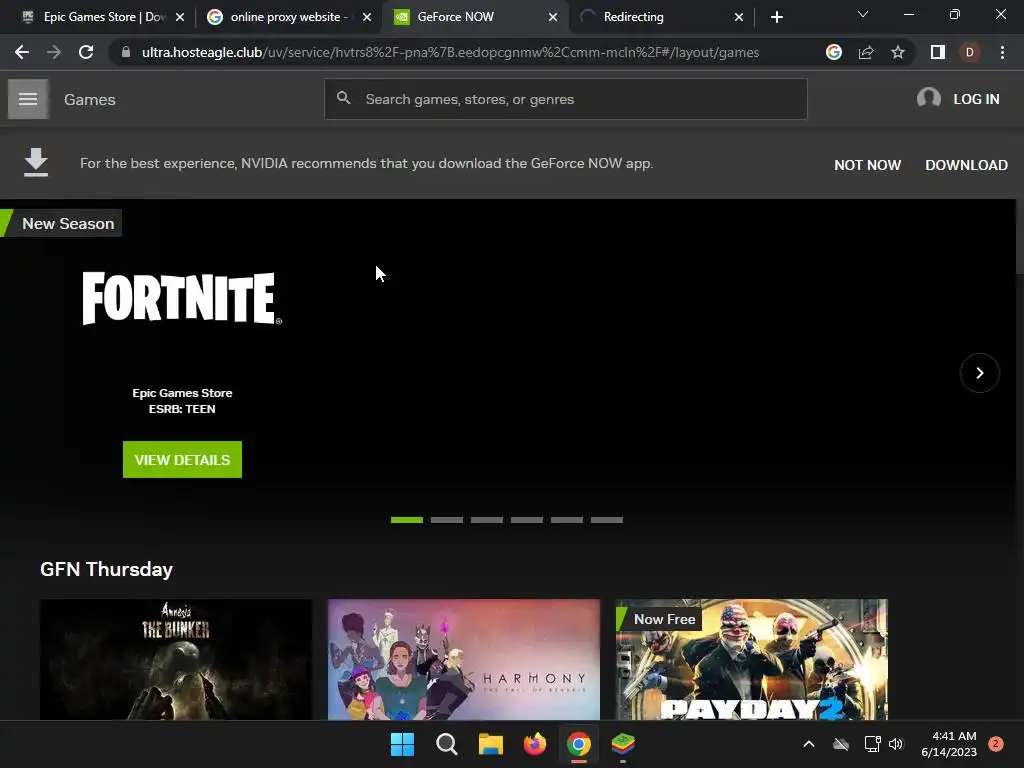Viewport: 1024px width, 768px height.
Task: Click VIEW DETAILS for Fortnite
Action: click(182, 460)
